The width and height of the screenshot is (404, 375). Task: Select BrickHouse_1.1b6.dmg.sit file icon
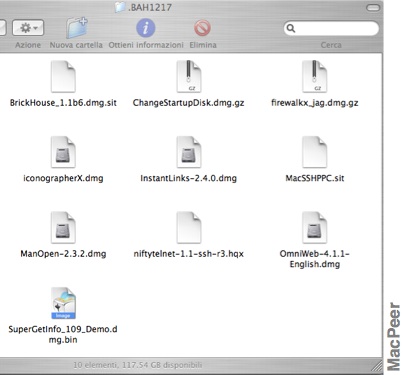[63, 77]
